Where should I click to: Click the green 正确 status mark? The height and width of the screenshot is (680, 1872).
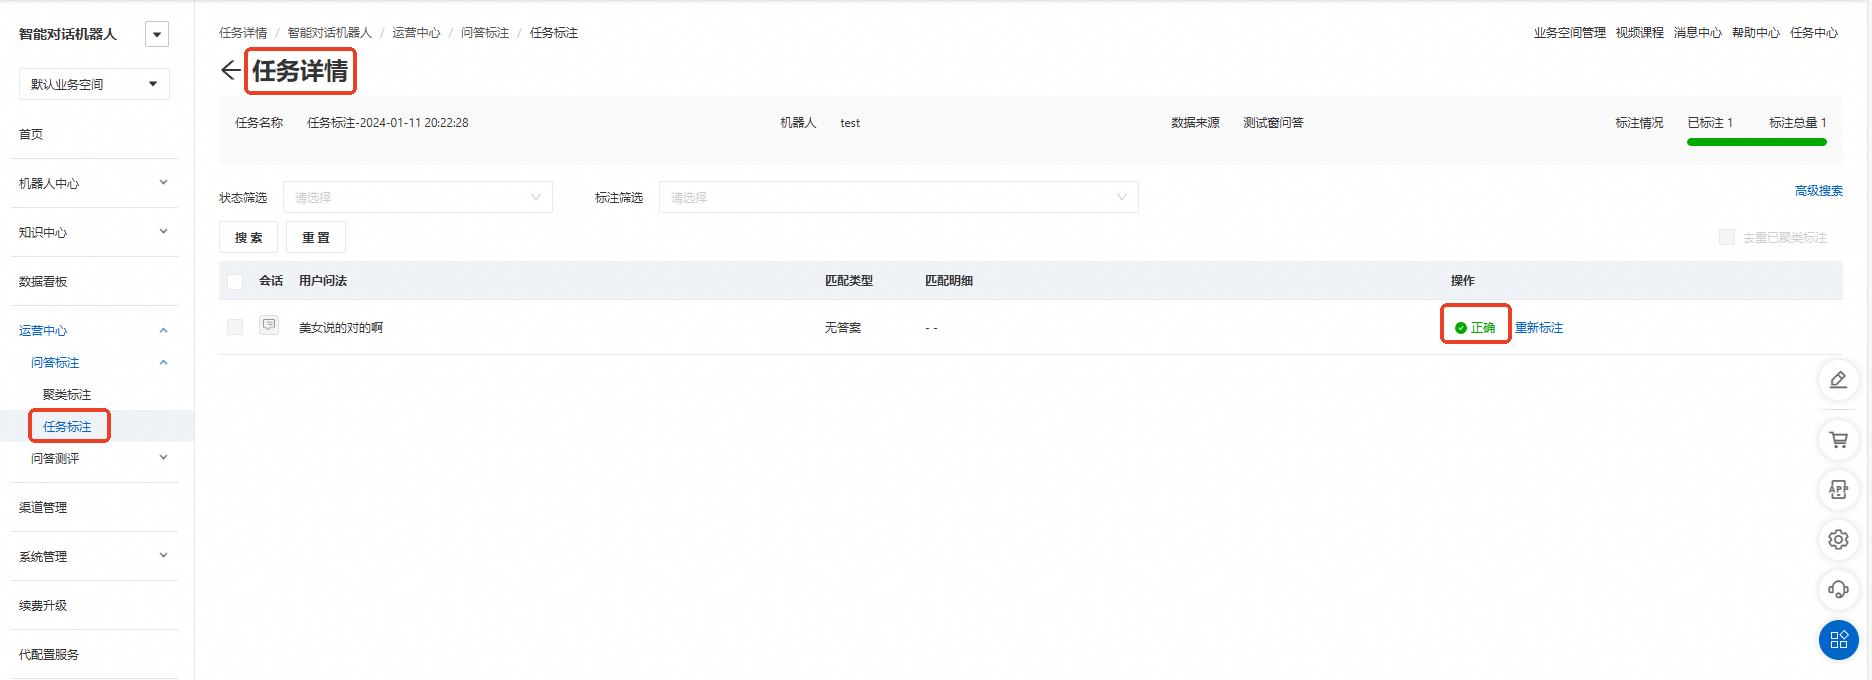point(1475,328)
